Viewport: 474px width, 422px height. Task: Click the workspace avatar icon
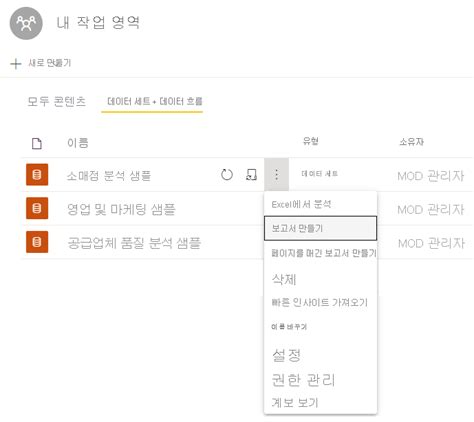click(x=26, y=23)
